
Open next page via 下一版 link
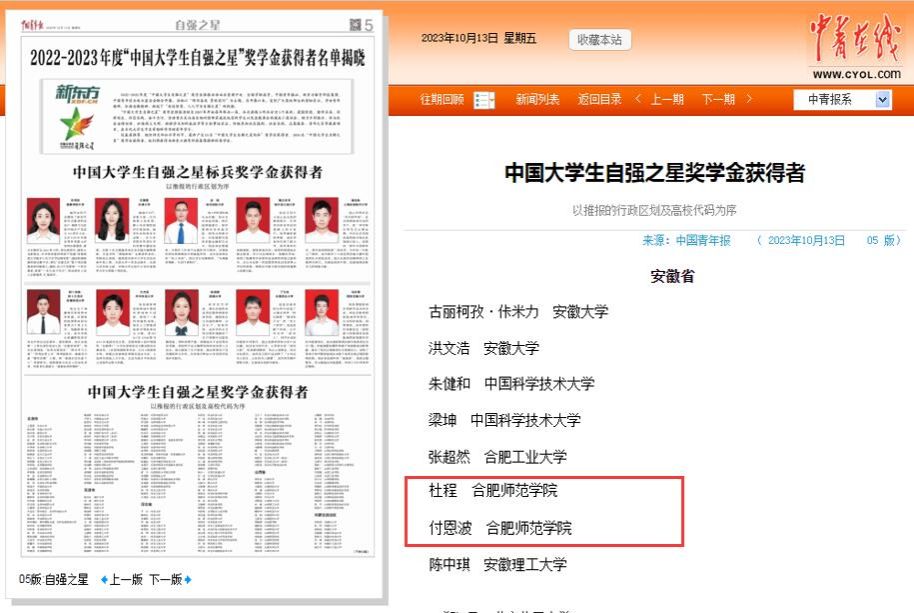pos(165,580)
